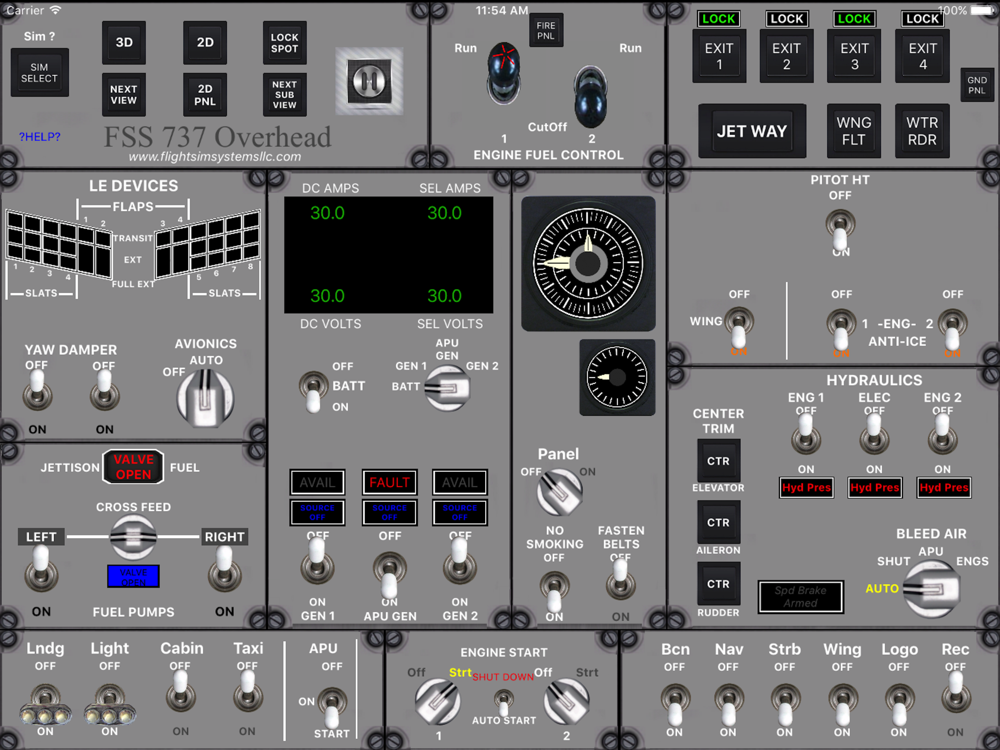
Task: Toggle the BATT switch
Action: [313, 391]
